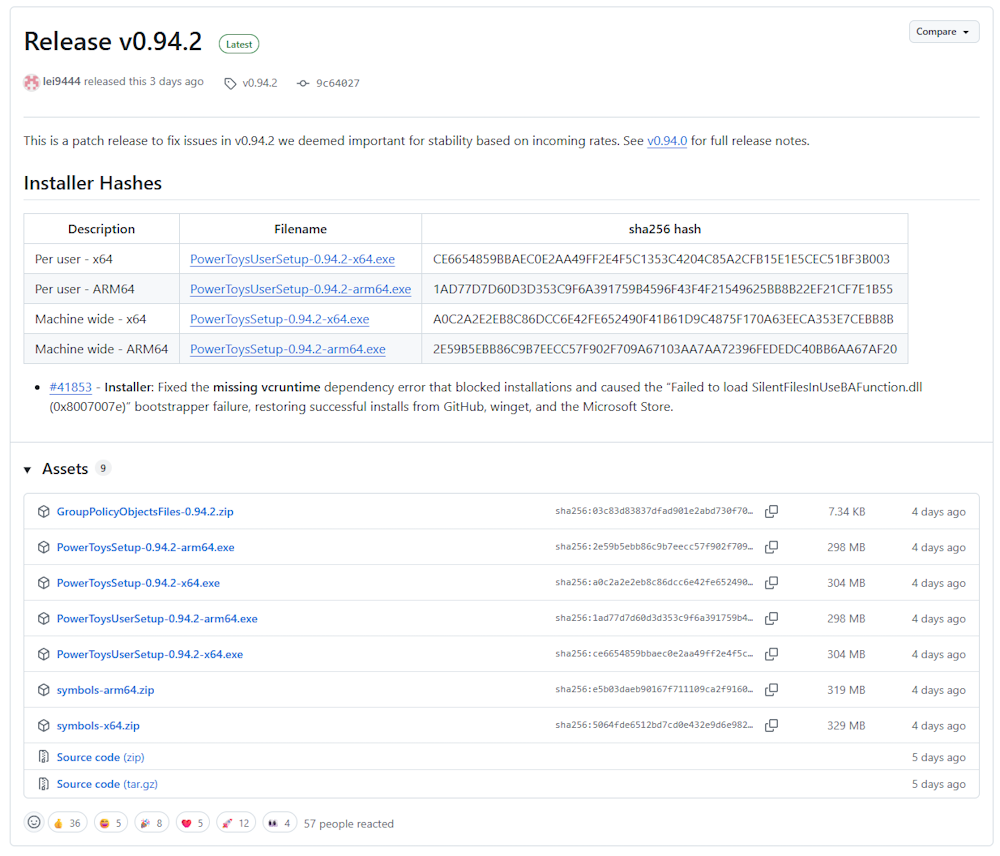Screen dimensions: 1000x856
Task: Download PowerToysUserSetup-0.94.2-arm64.exe from the Assets list
Action: coord(157,619)
